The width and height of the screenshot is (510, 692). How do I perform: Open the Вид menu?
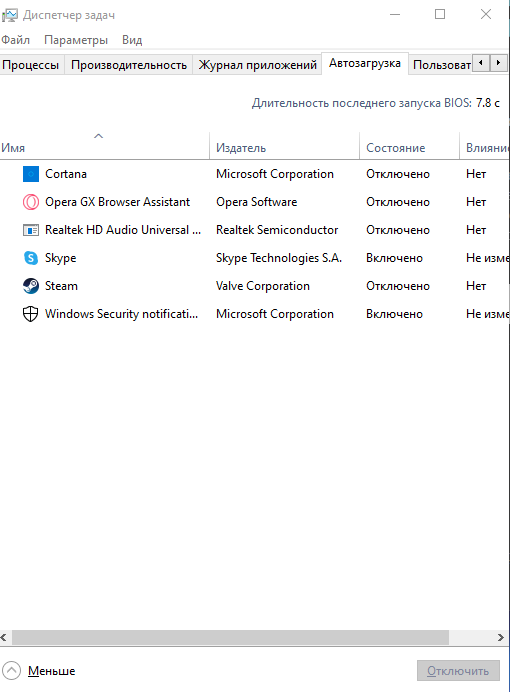pyautogui.click(x=132, y=40)
